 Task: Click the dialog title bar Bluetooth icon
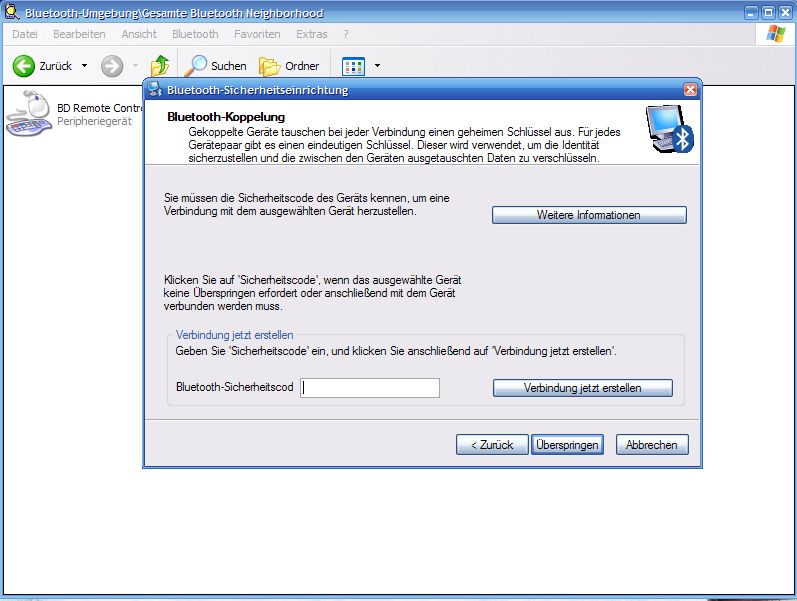(155, 90)
